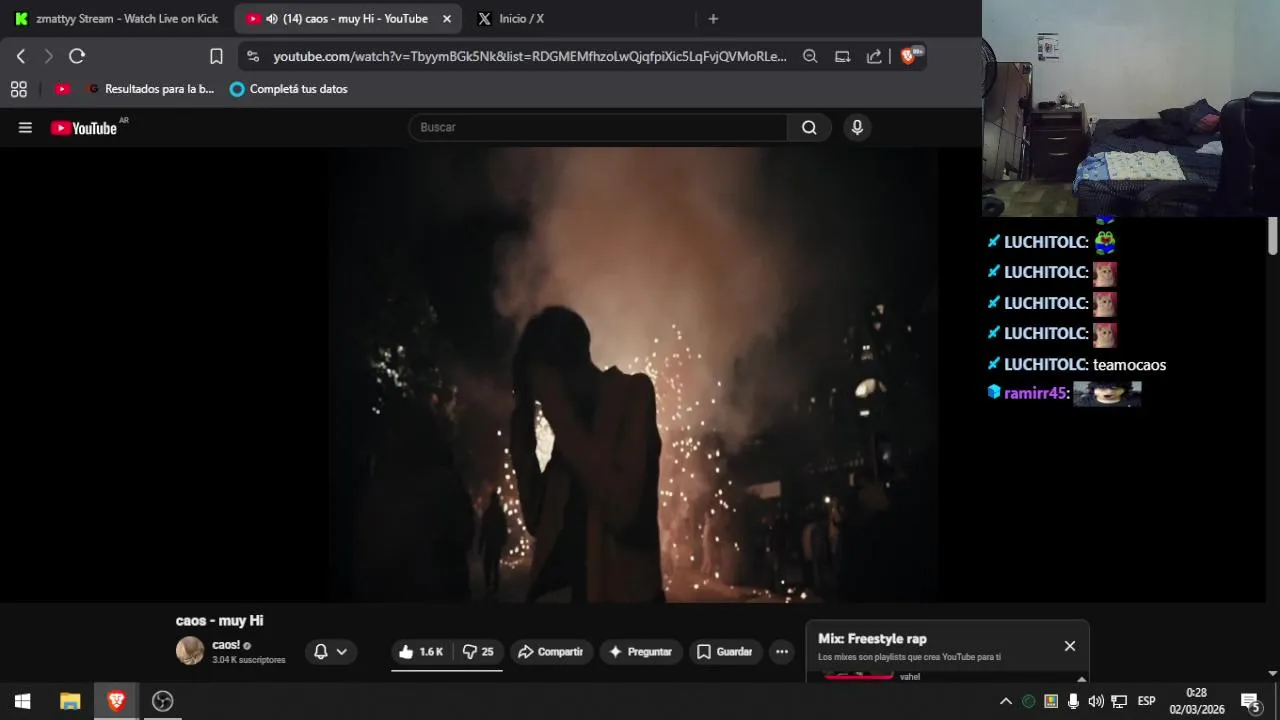Dislike the video with 25 dislikes
The image size is (1280, 720).
click(x=478, y=652)
